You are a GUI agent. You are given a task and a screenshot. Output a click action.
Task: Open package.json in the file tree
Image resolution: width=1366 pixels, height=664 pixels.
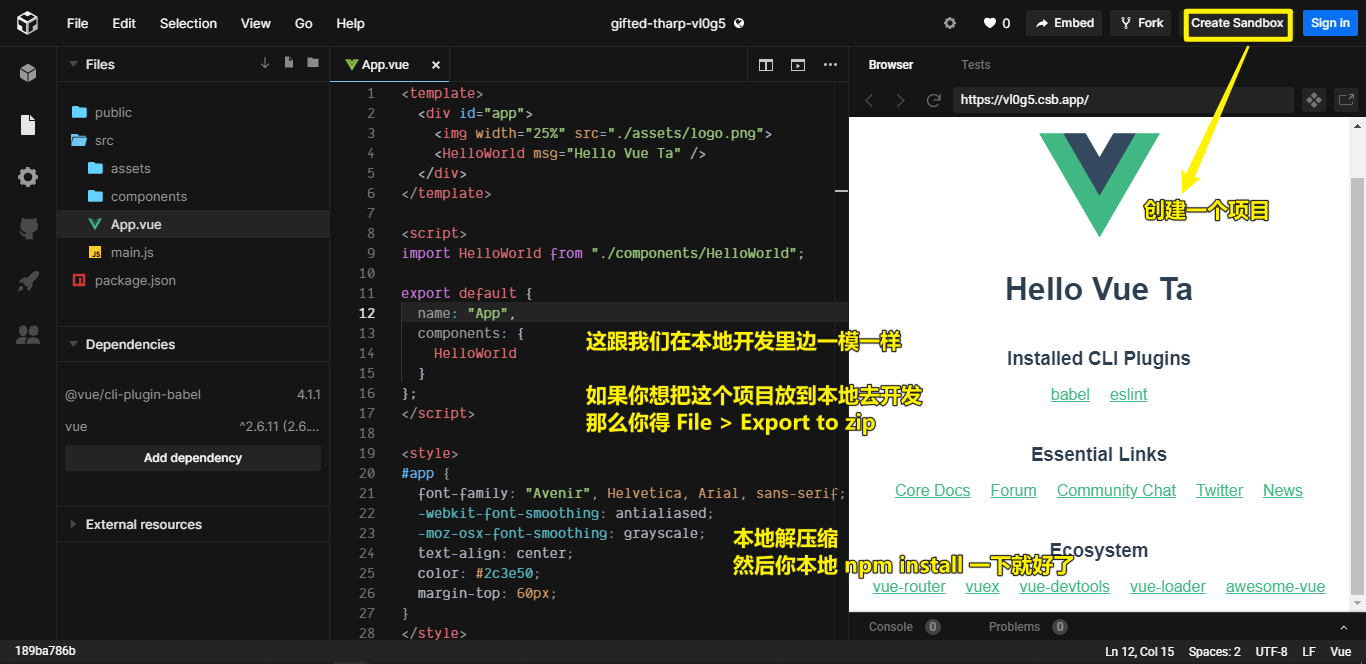[193, 280]
